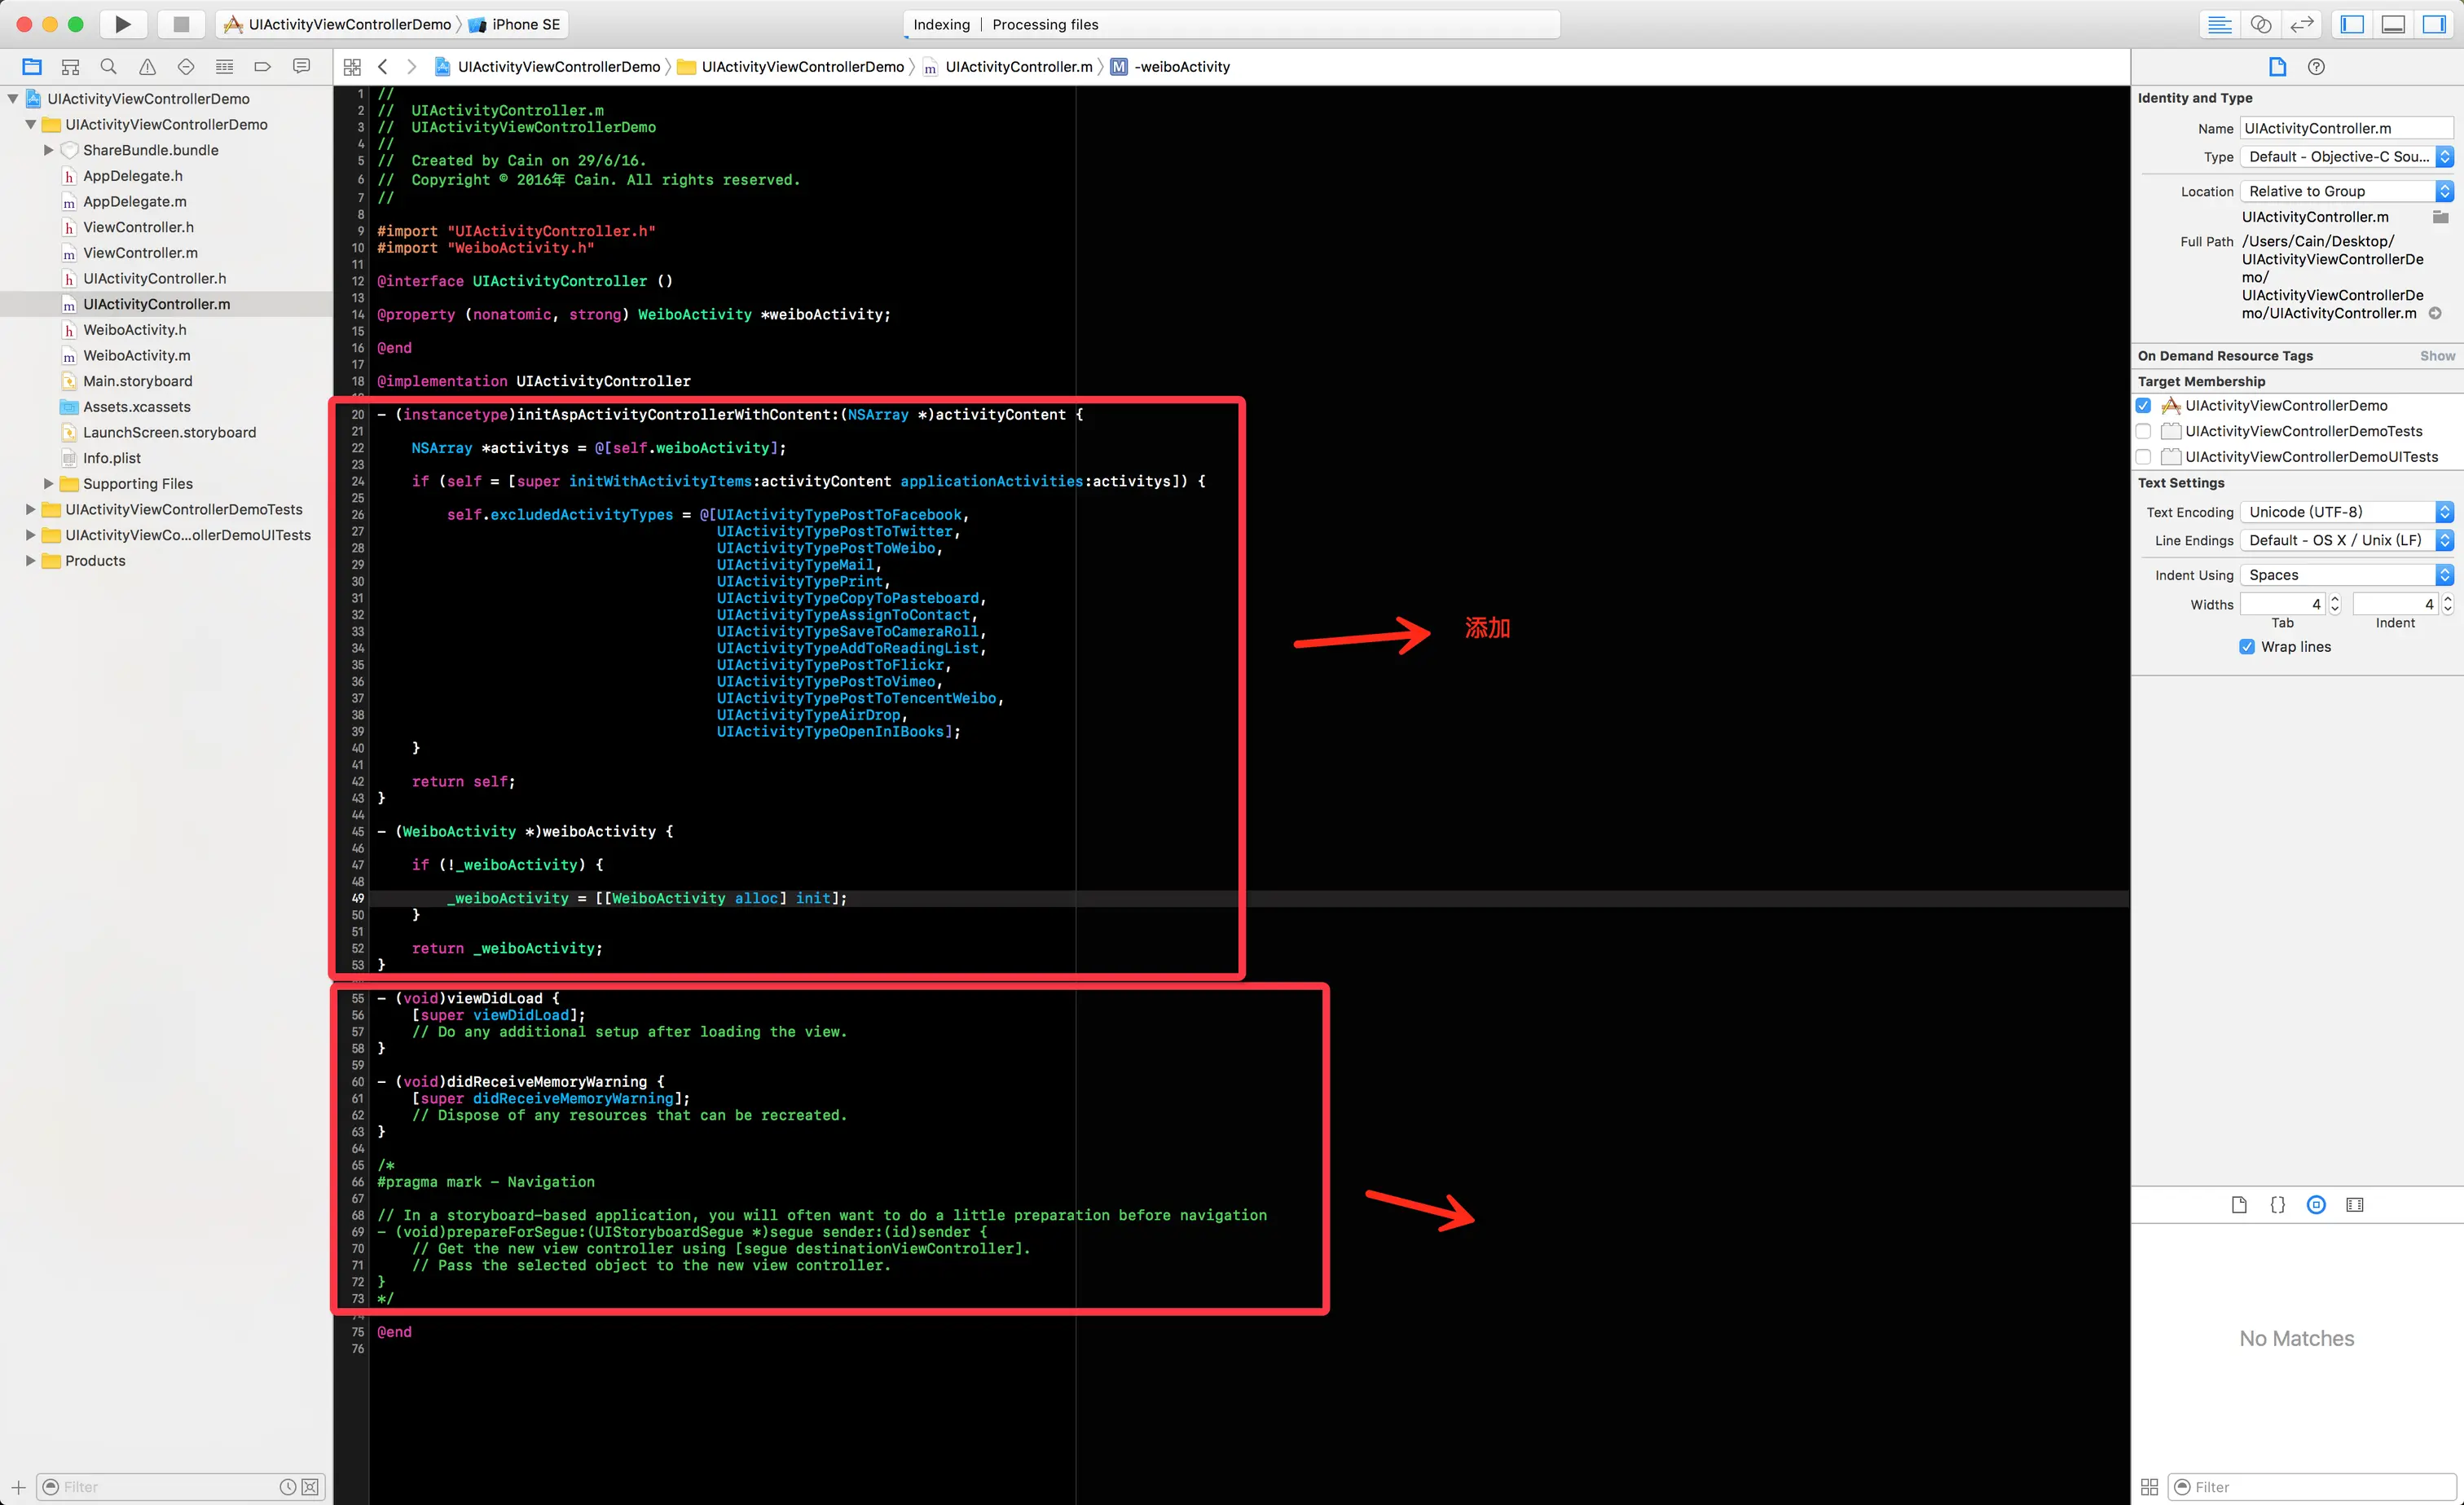Uncheck UIActivityViewControllerDemo target membership
This screenshot has height=1505, width=2464.
[2143, 405]
